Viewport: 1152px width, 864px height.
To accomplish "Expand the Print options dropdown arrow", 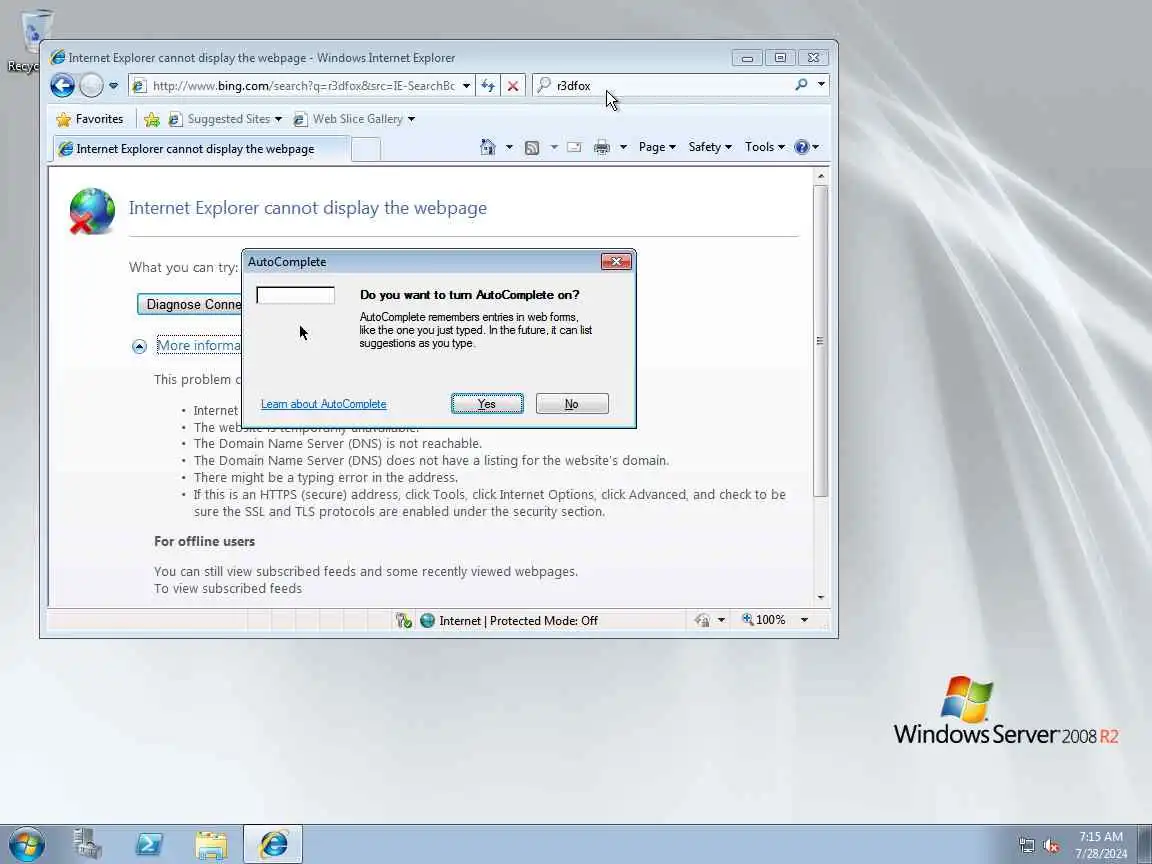I will click(x=623, y=148).
